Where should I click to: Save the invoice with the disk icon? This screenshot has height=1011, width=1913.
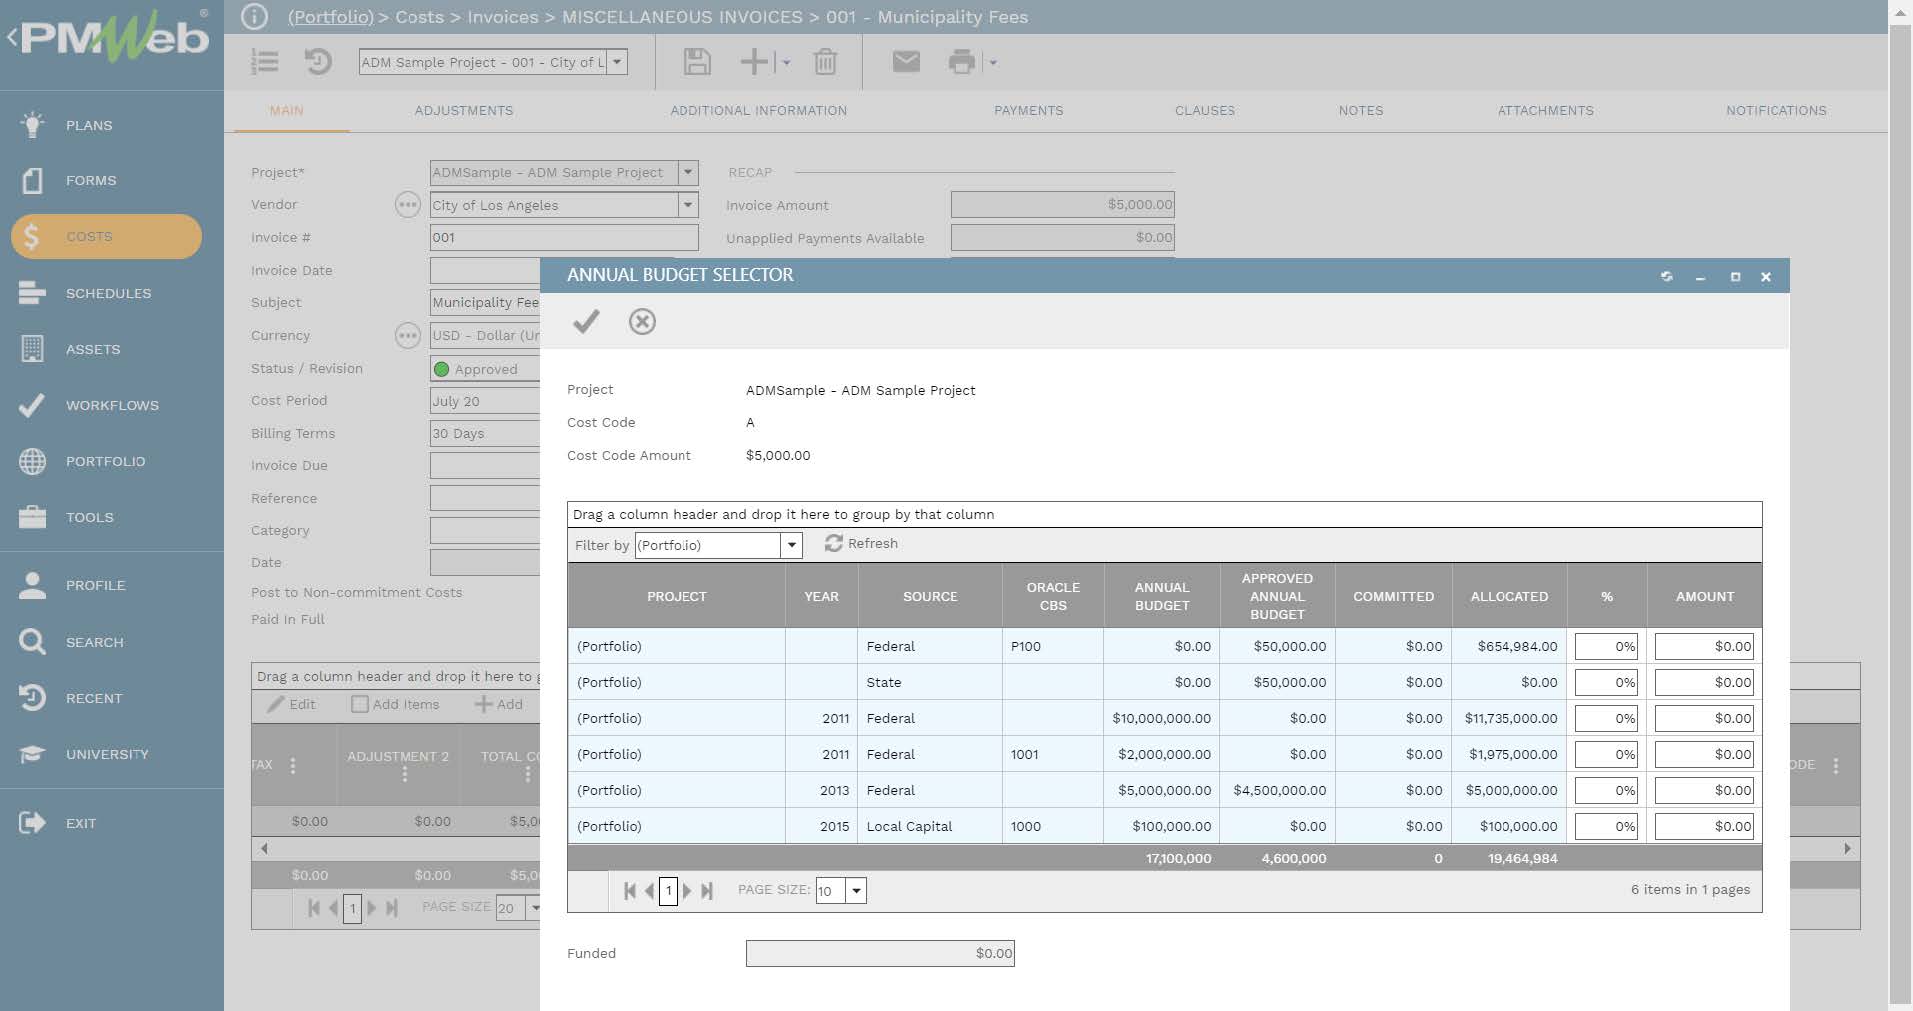(697, 62)
